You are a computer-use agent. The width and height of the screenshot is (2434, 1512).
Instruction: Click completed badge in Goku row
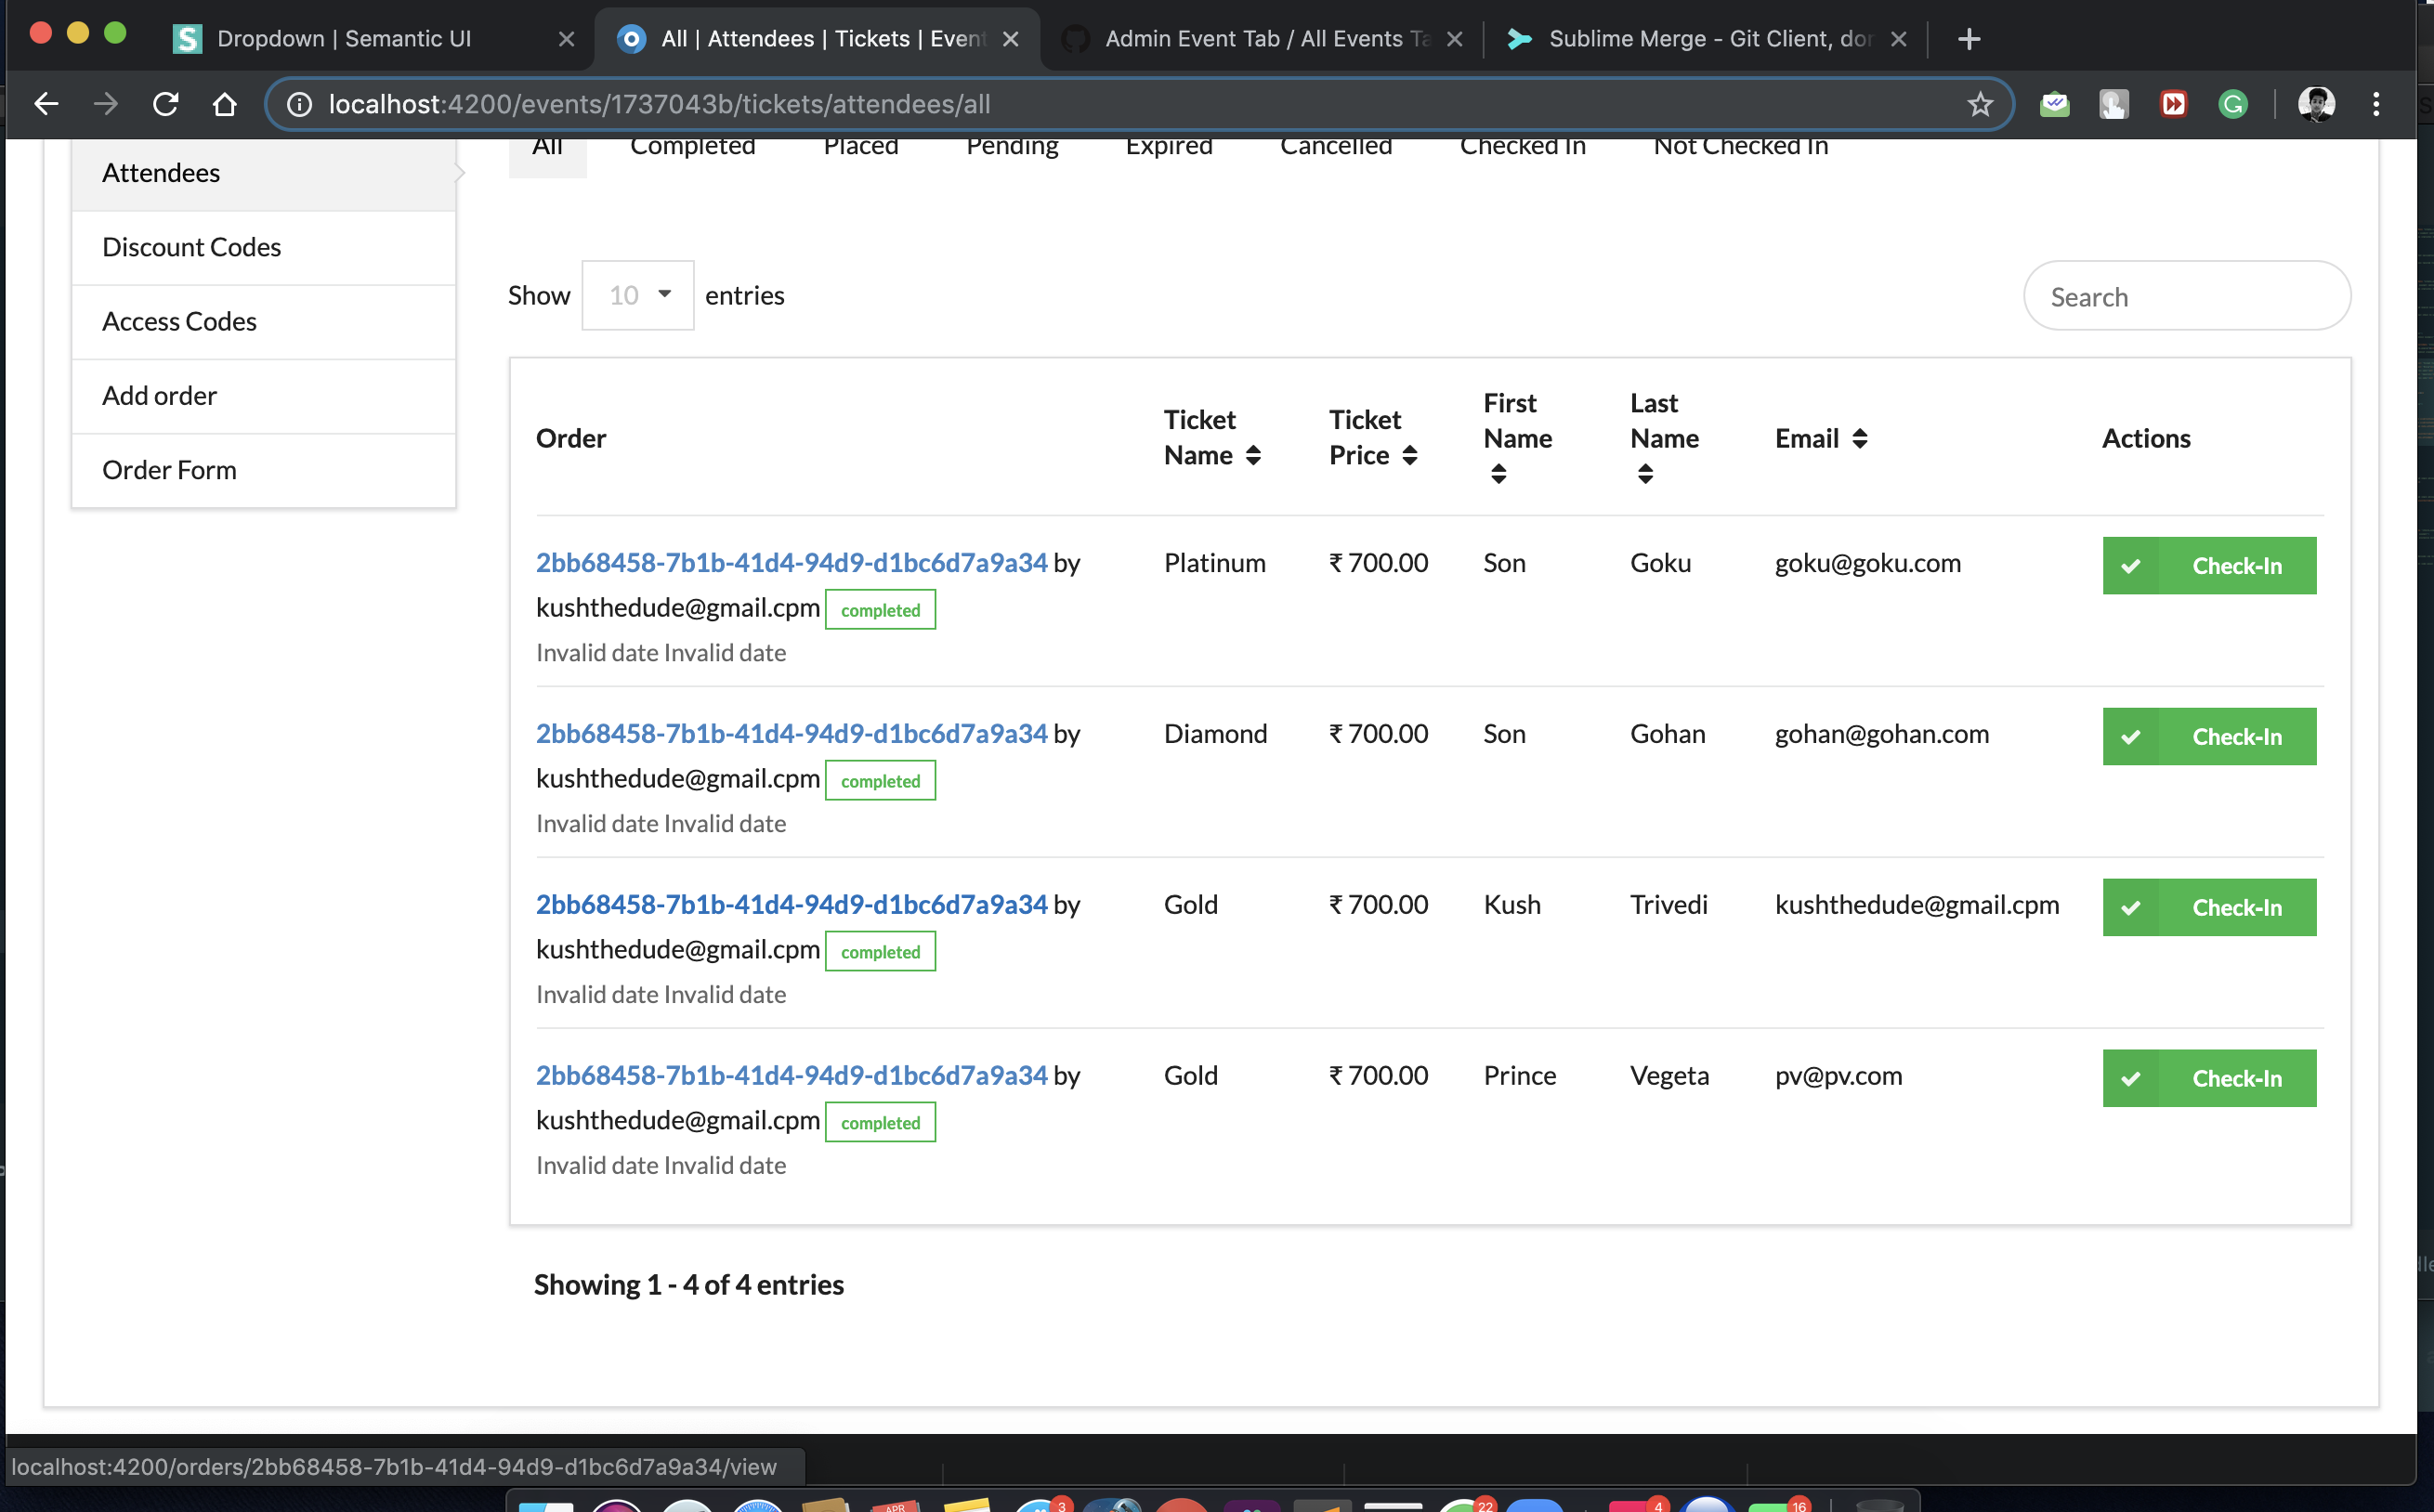pos(880,610)
